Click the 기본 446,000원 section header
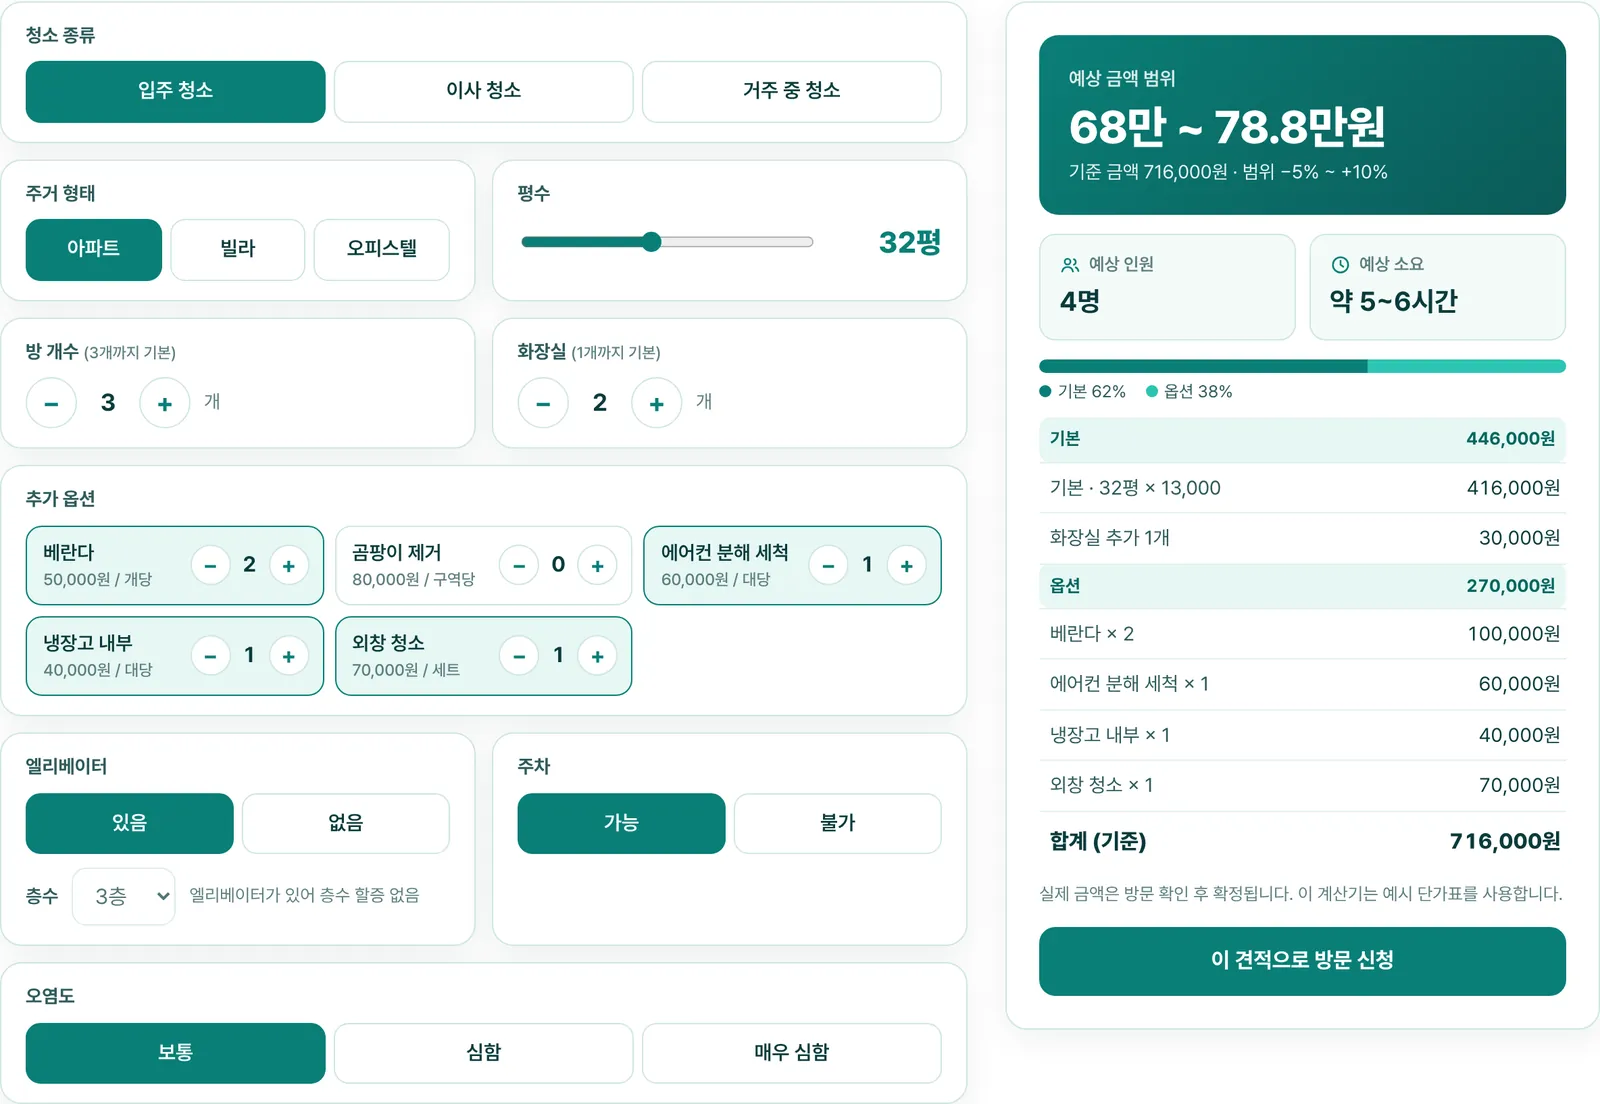 pos(1302,439)
